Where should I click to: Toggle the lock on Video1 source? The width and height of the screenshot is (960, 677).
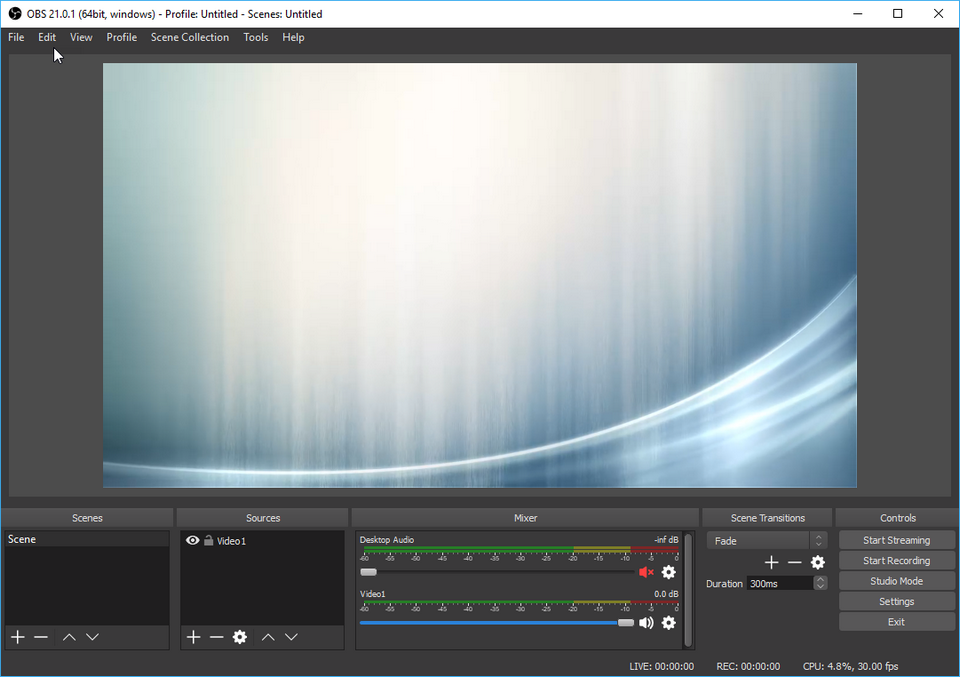[208, 541]
